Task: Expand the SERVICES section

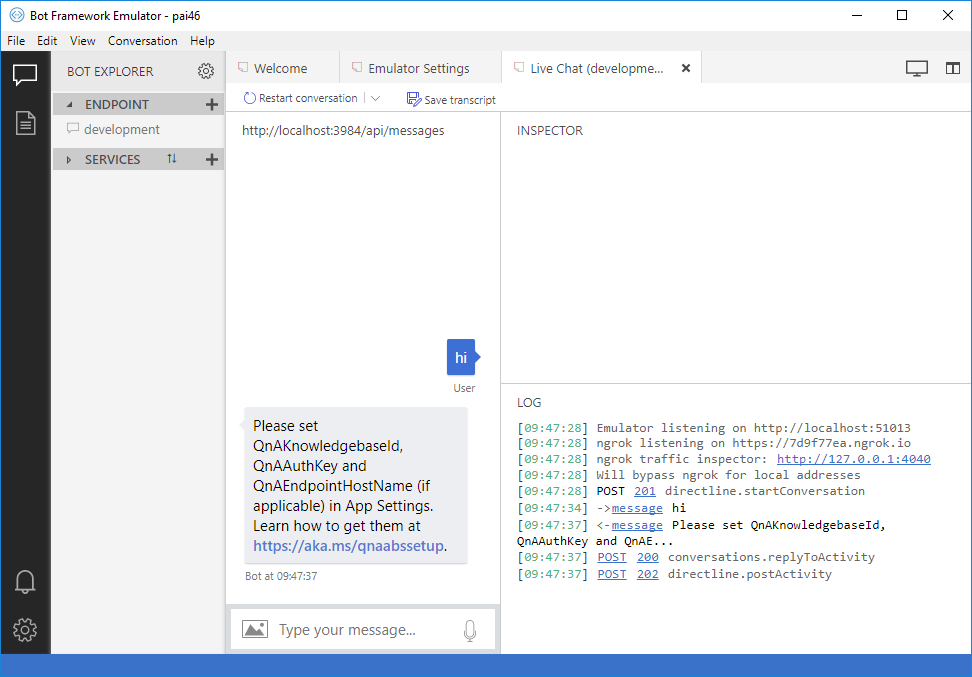Action: tap(69, 159)
